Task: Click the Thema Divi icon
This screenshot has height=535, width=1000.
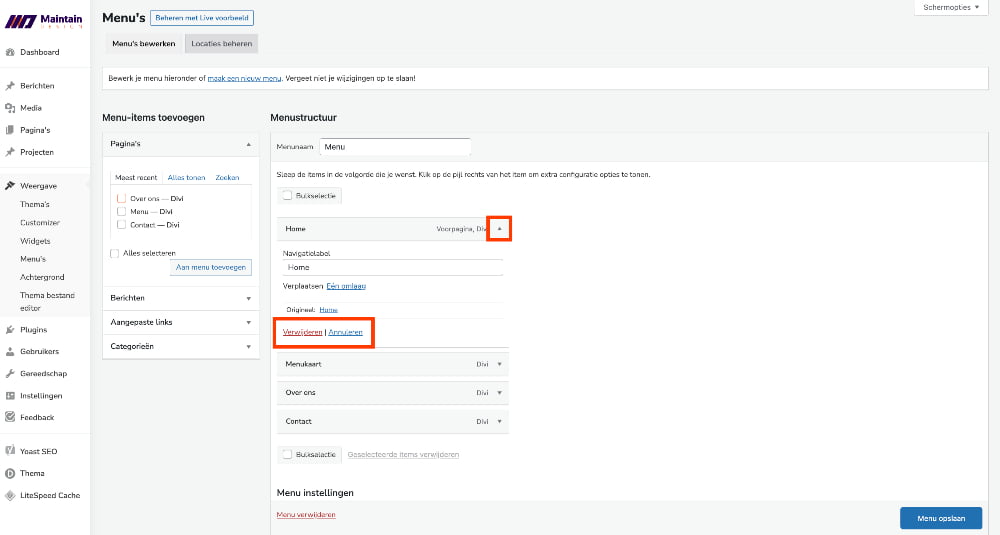Action: 10,473
